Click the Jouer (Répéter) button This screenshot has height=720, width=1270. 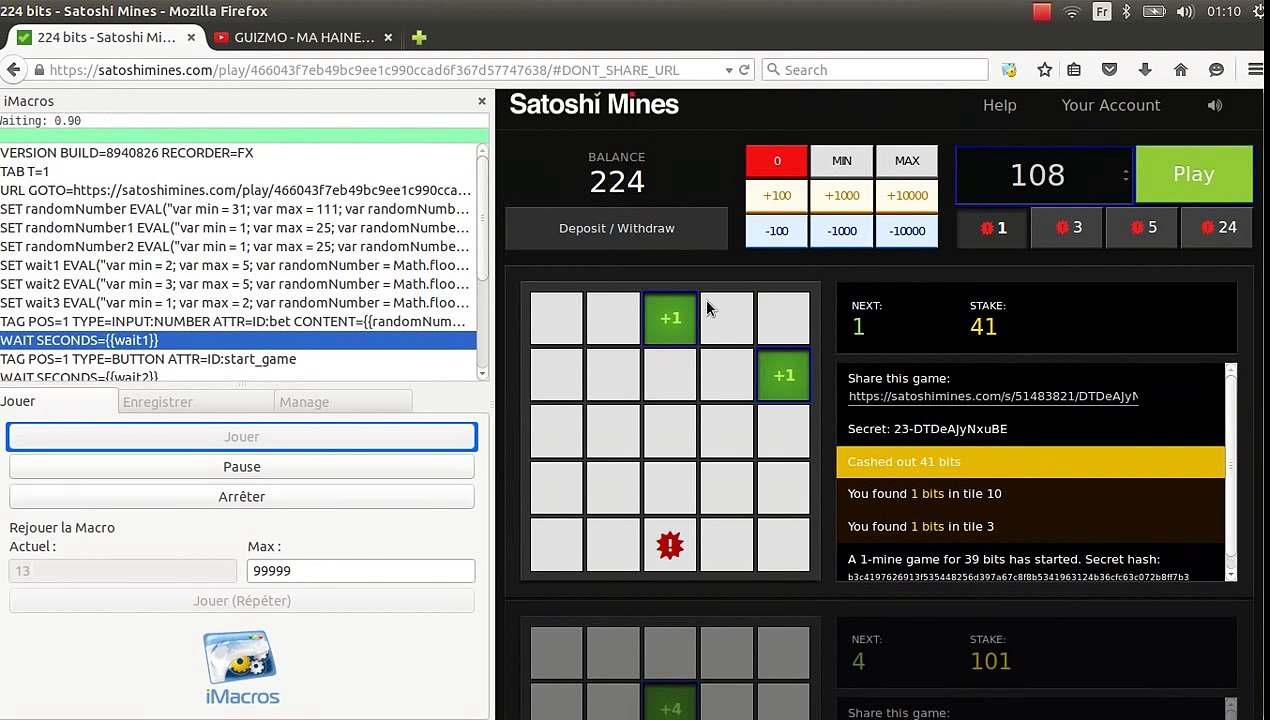(x=242, y=601)
